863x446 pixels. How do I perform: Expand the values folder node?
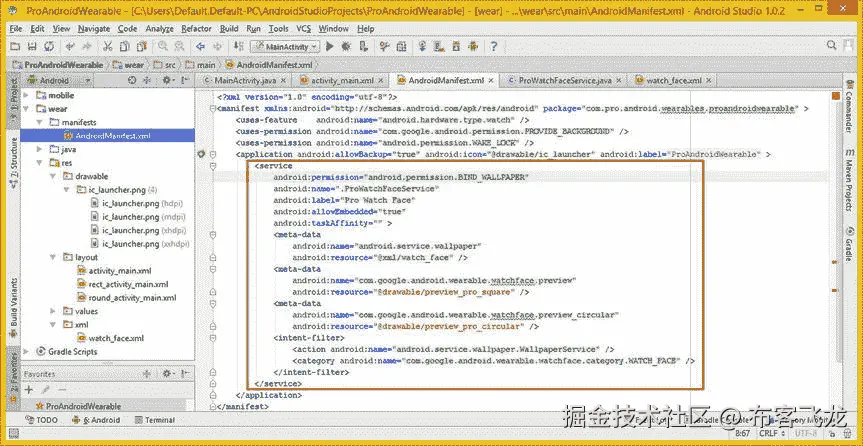pyautogui.click(x=53, y=311)
